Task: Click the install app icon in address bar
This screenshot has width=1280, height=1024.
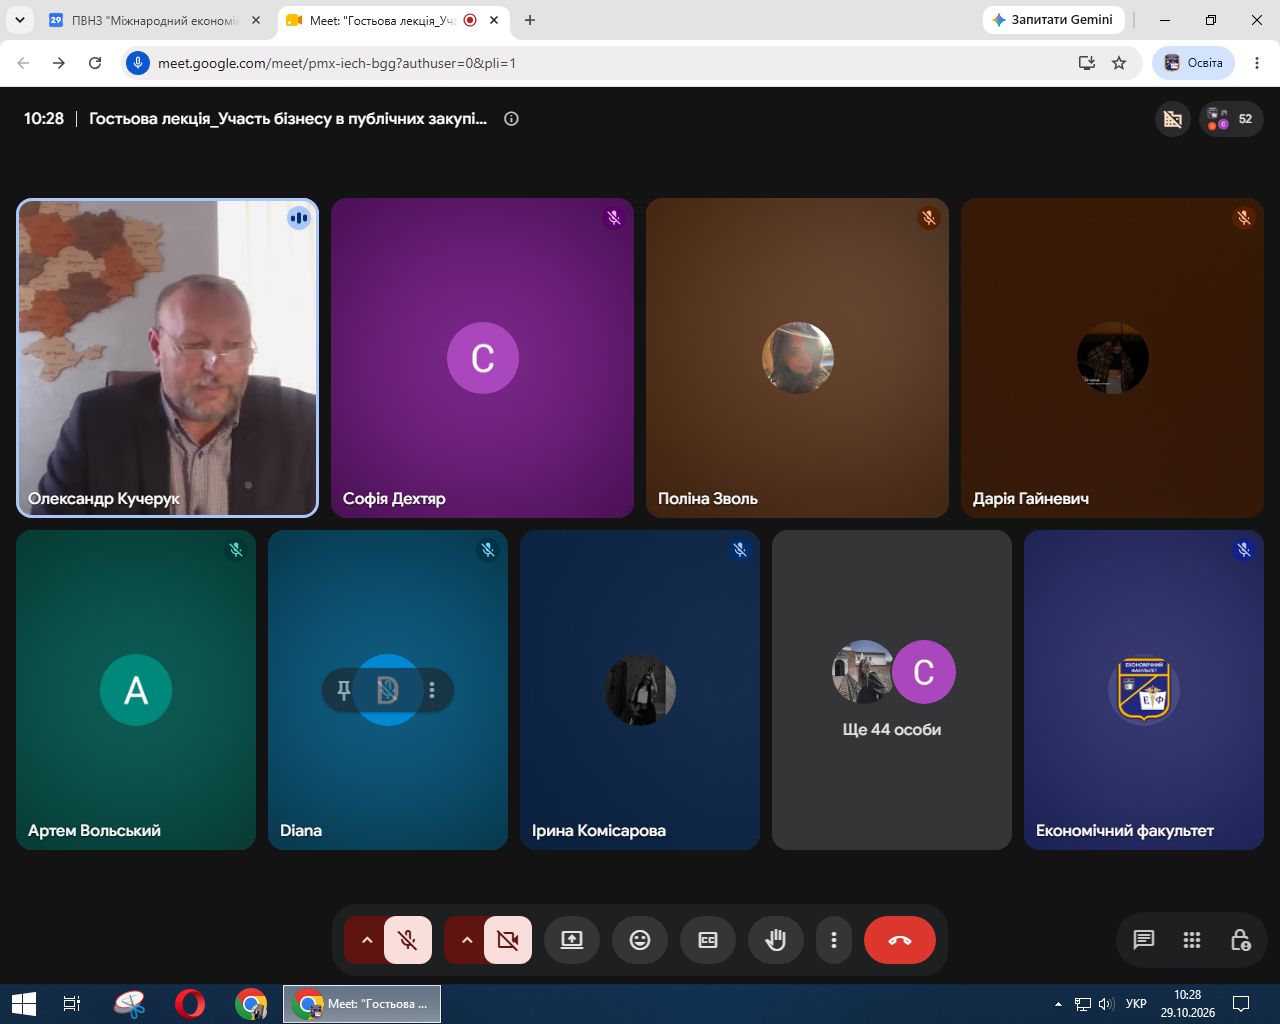Action: [x=1087, y=63]
